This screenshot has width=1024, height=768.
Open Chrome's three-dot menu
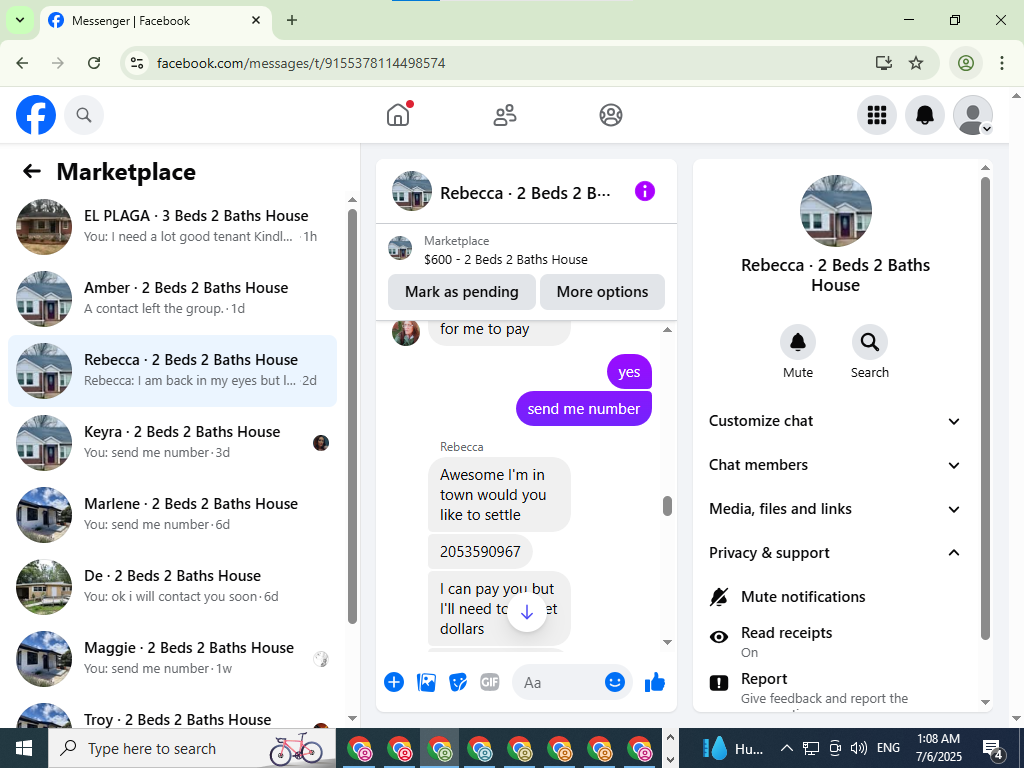(x=1002, y=63)
